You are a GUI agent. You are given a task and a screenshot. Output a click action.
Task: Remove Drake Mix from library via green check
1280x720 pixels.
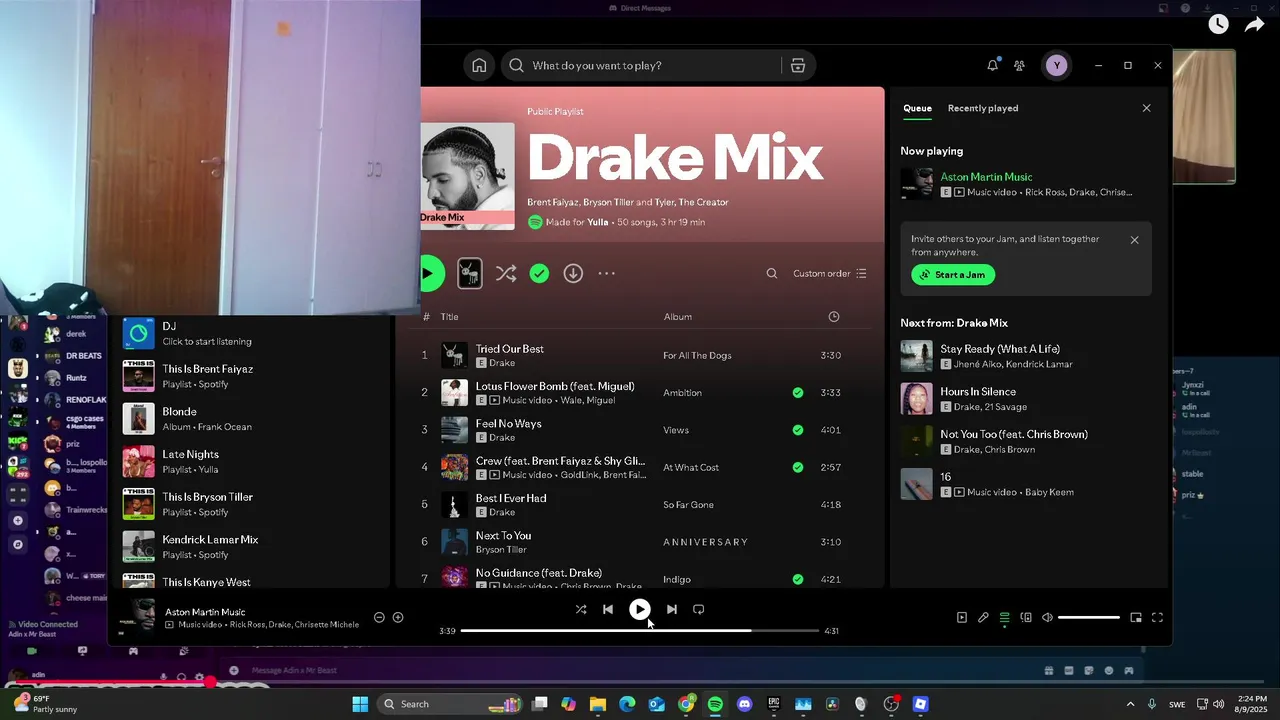[x=539, y=273]
